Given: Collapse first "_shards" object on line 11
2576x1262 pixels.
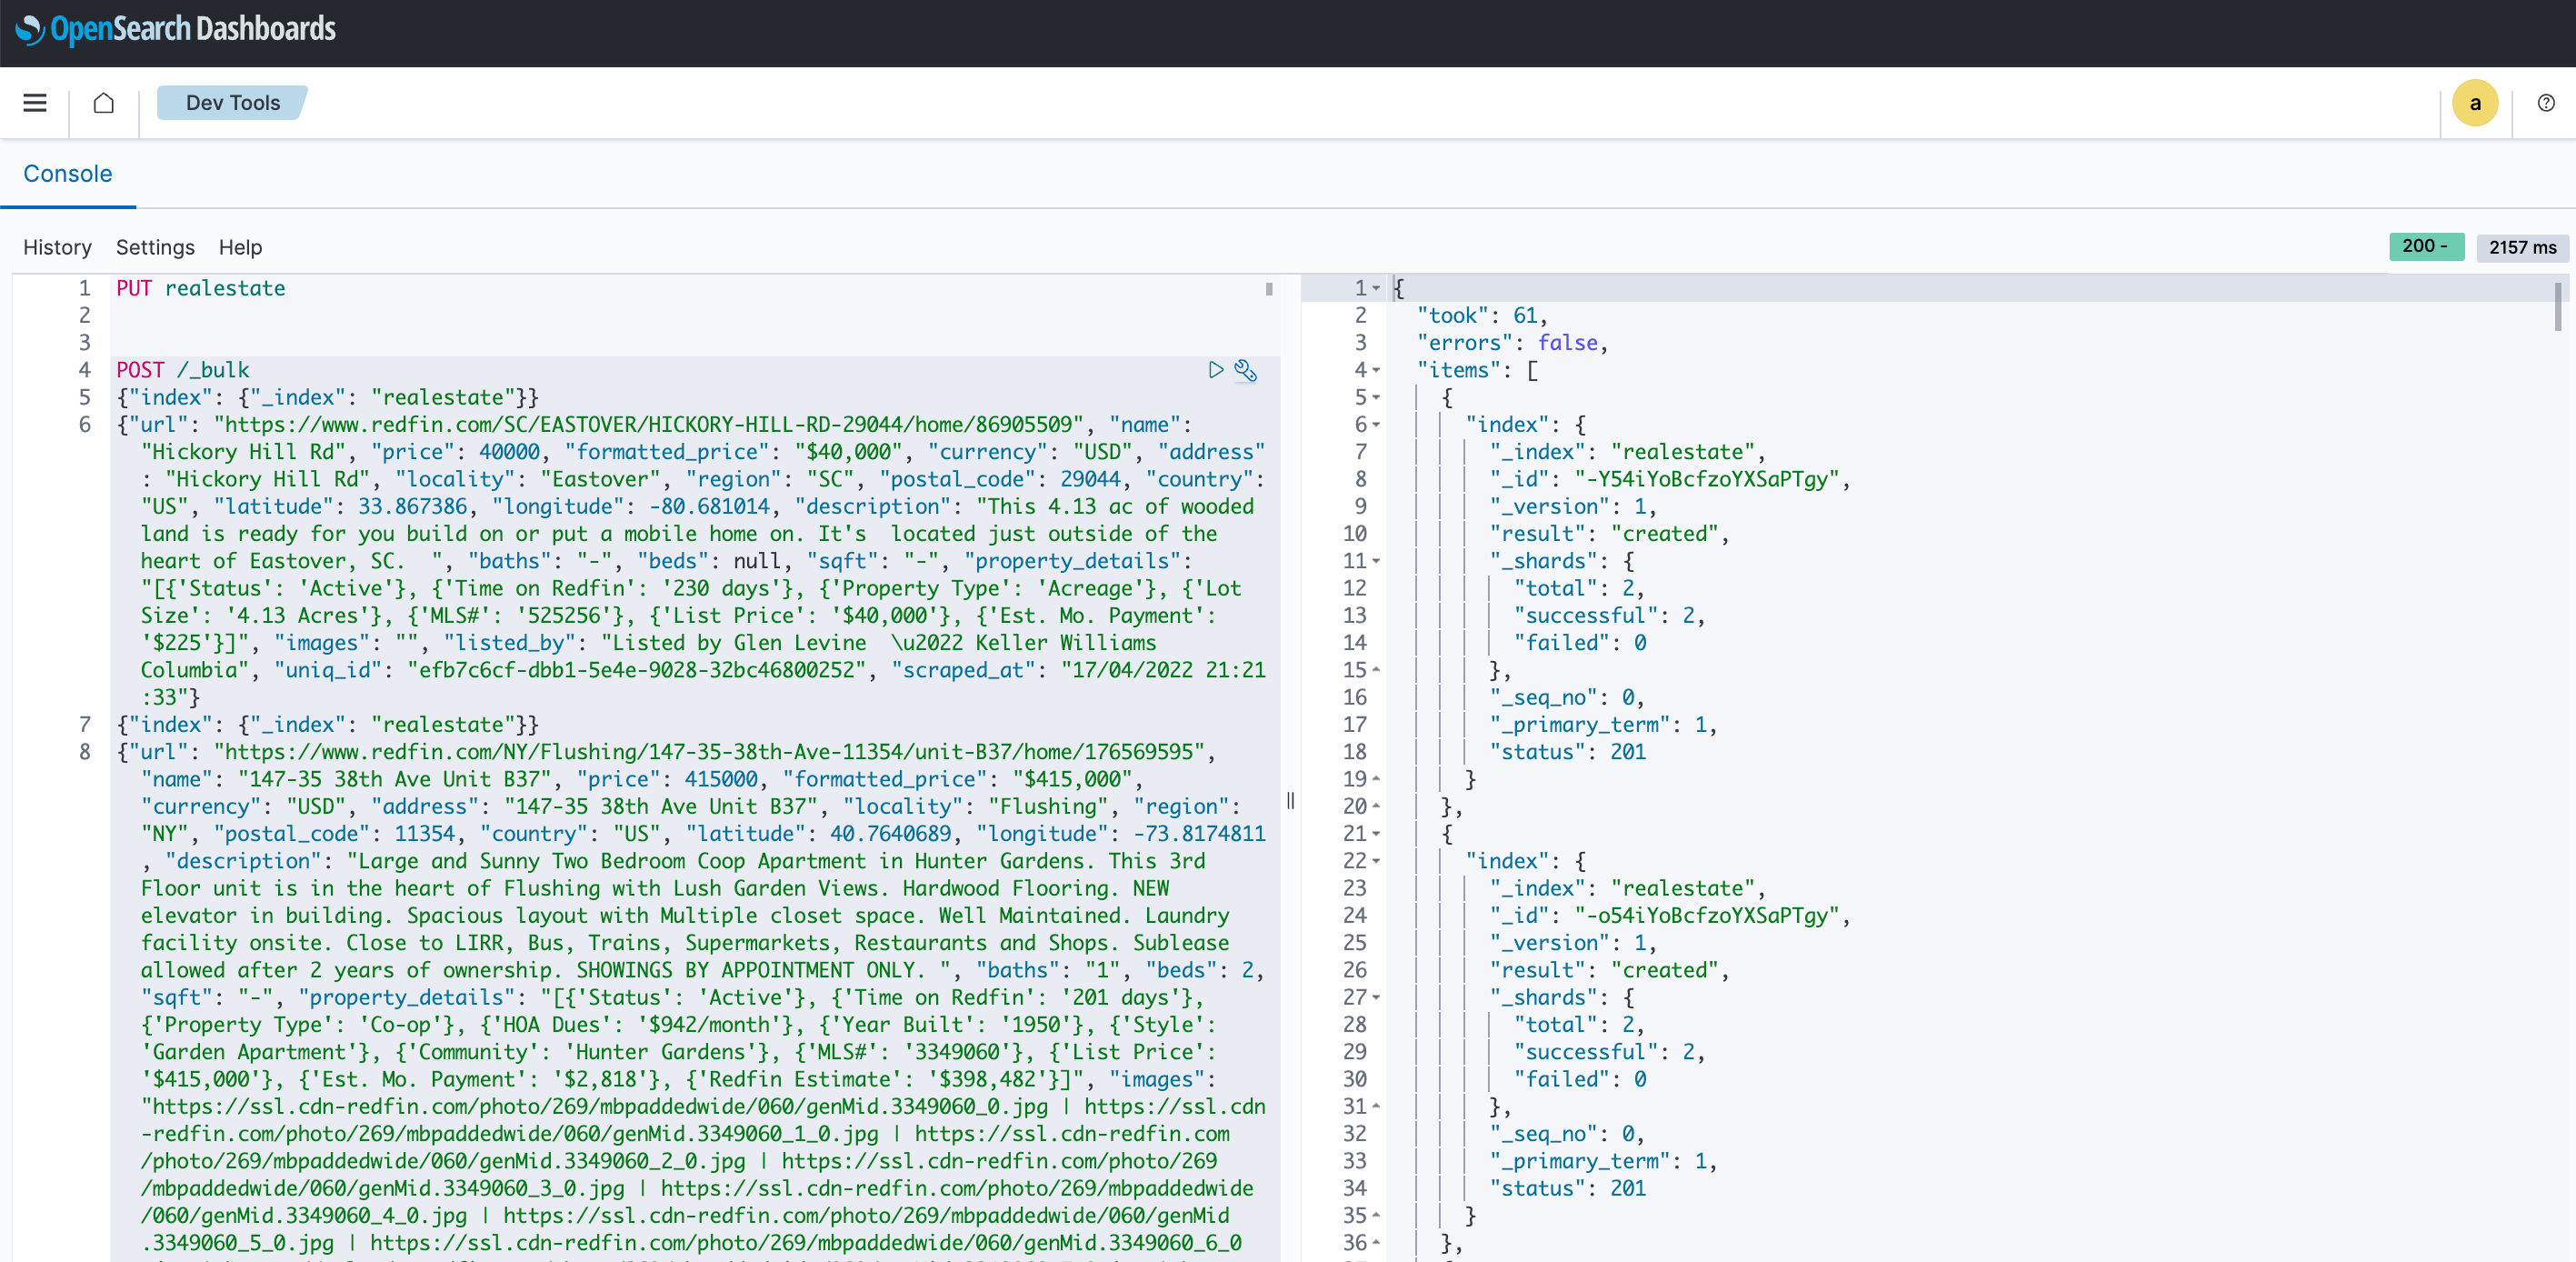Looking at the screenshot, I should [x=1377, y=562].
